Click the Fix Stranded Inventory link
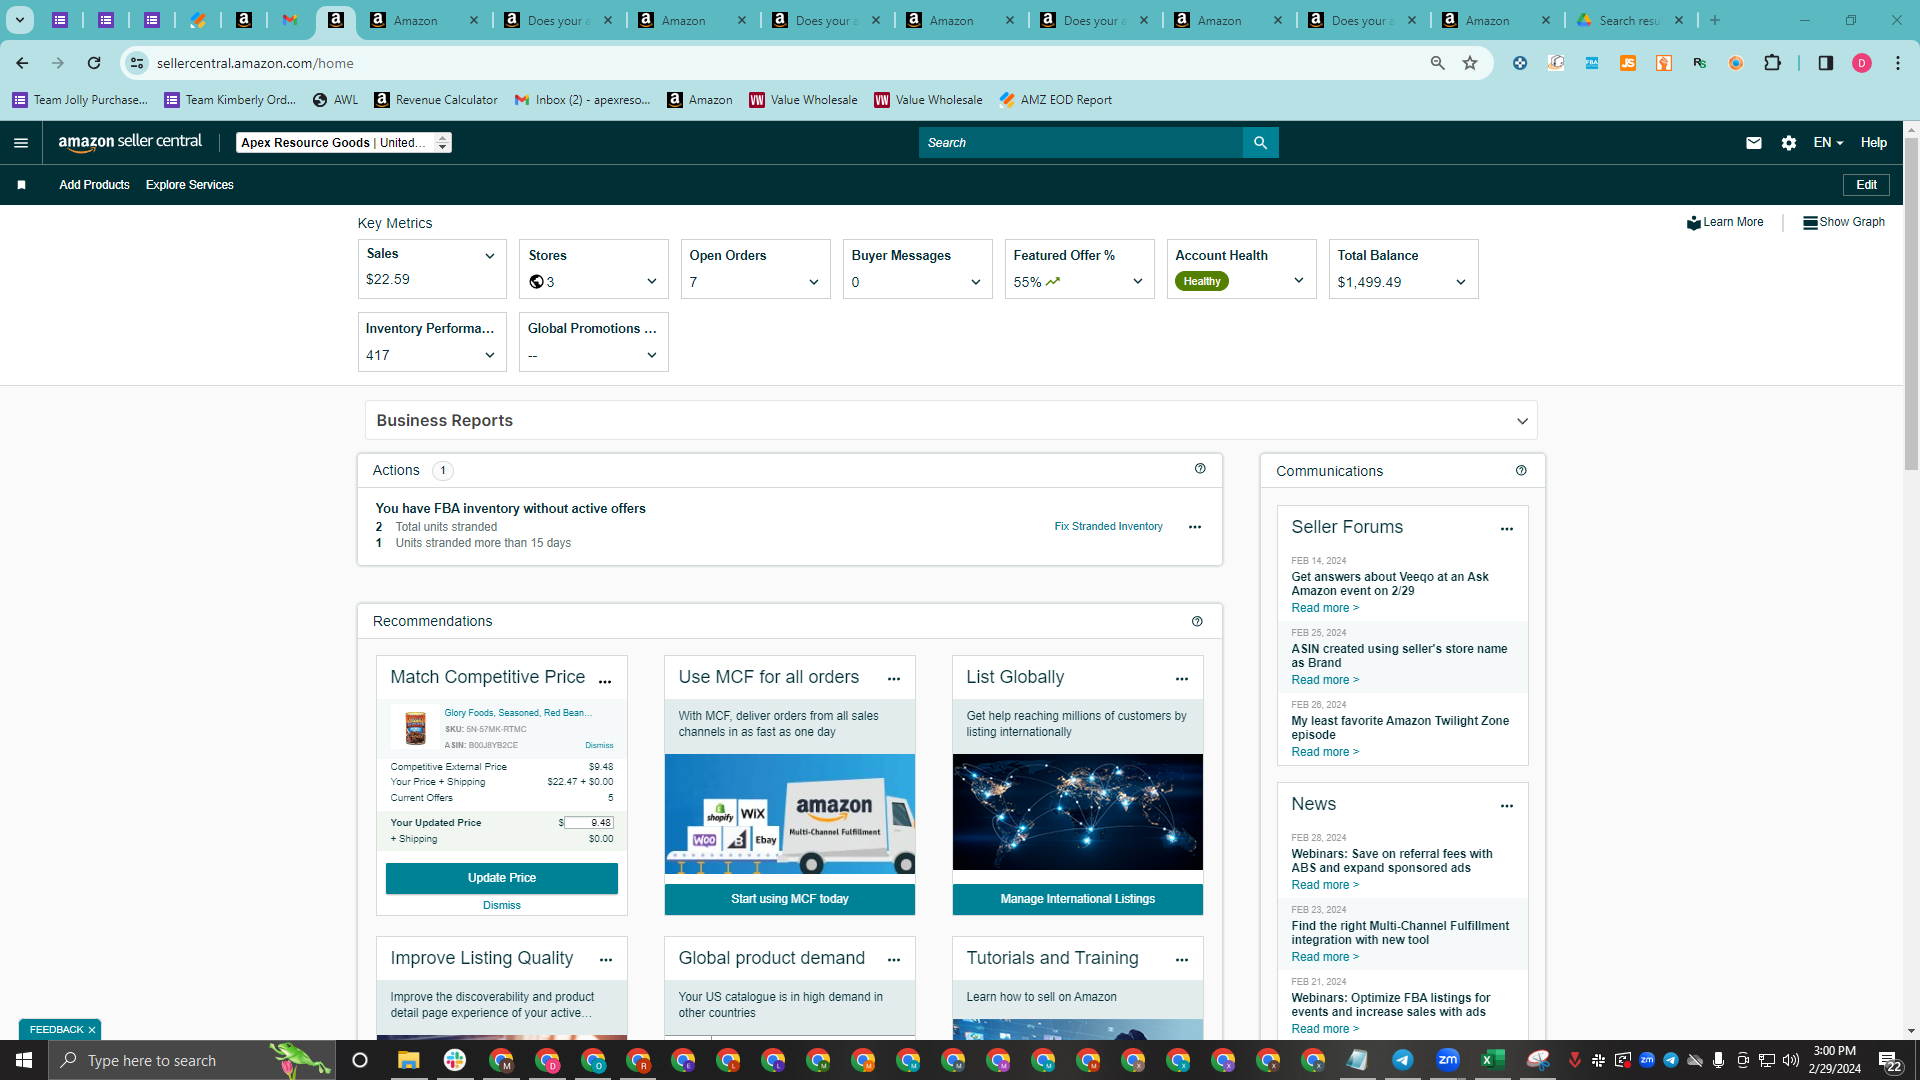The height and width of the screenshot is (1080, 1920). click(x=1108, y=527)
